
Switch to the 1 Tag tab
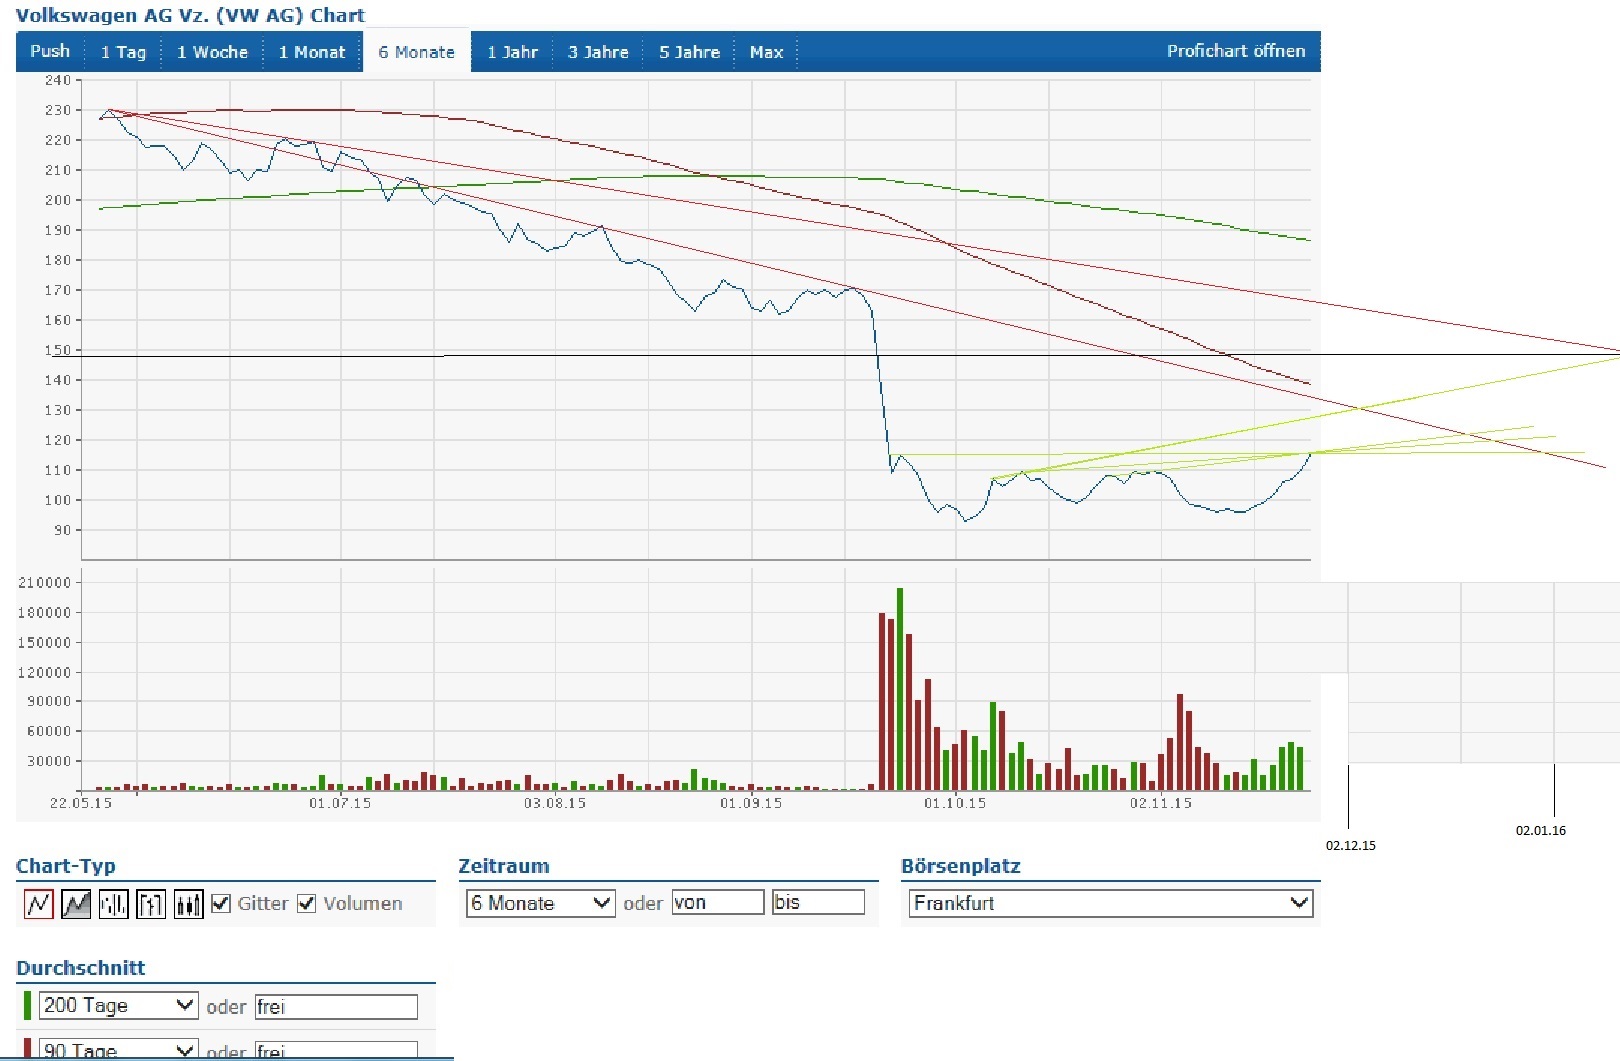click(123, 52)
